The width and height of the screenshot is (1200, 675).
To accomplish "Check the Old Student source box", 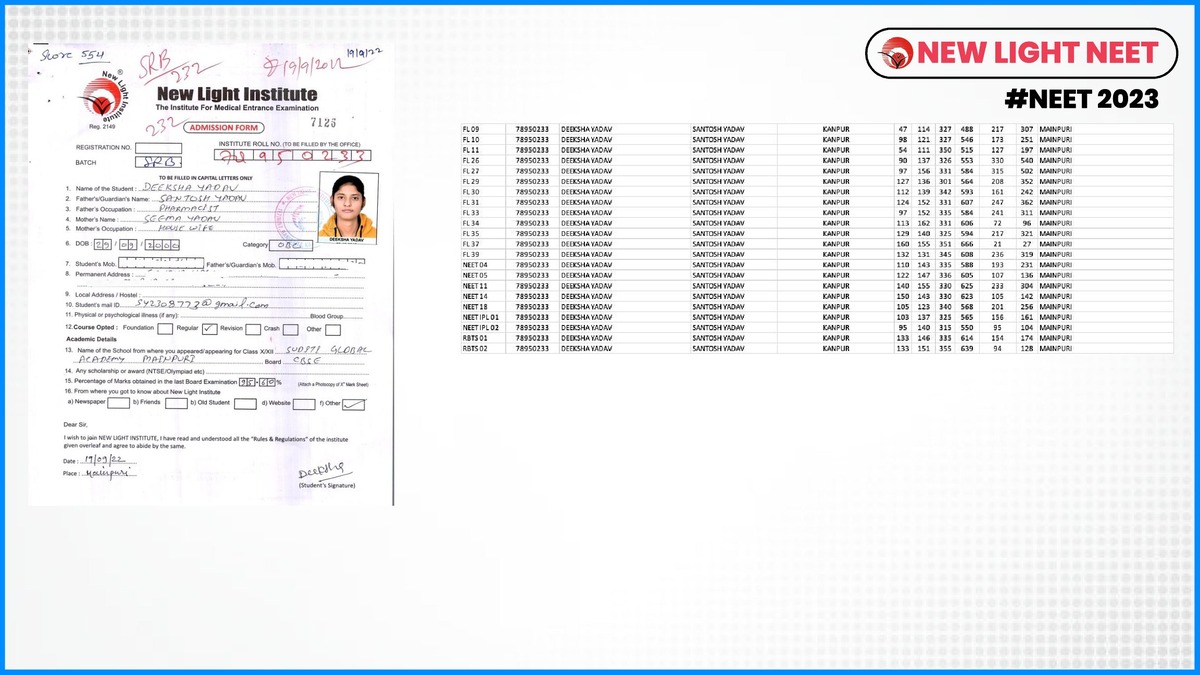I will (244, 403).
